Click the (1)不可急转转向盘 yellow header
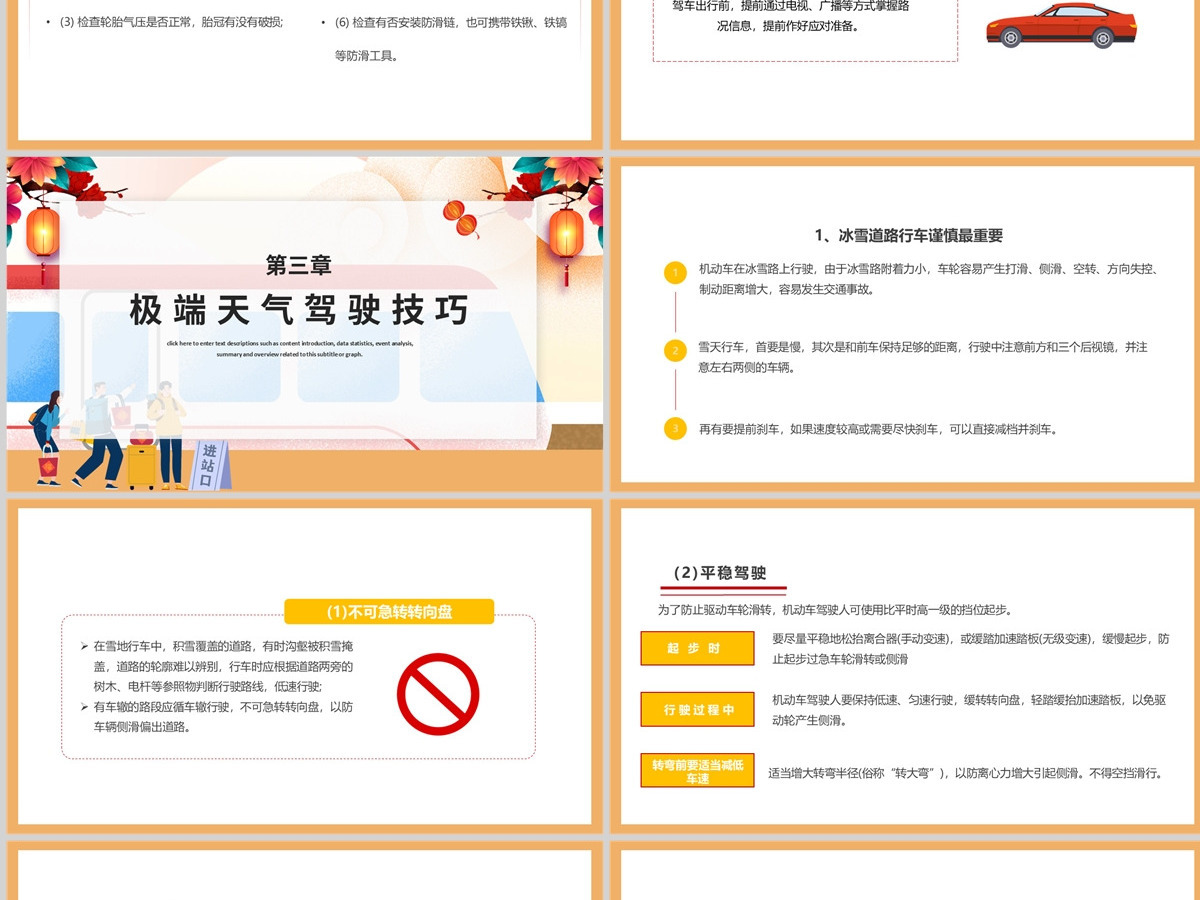 [x=389, y=611]
